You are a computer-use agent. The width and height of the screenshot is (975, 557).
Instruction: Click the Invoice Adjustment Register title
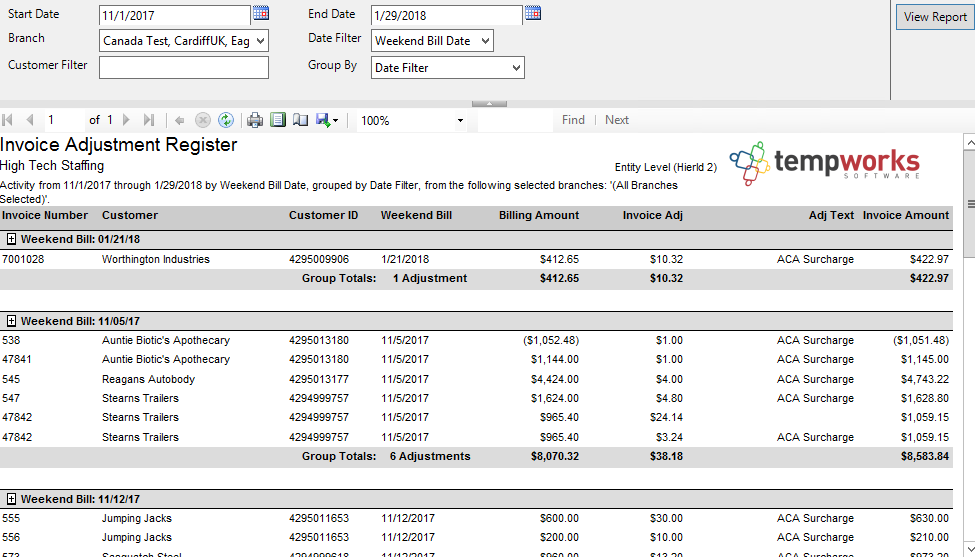[x=119, y=145]
